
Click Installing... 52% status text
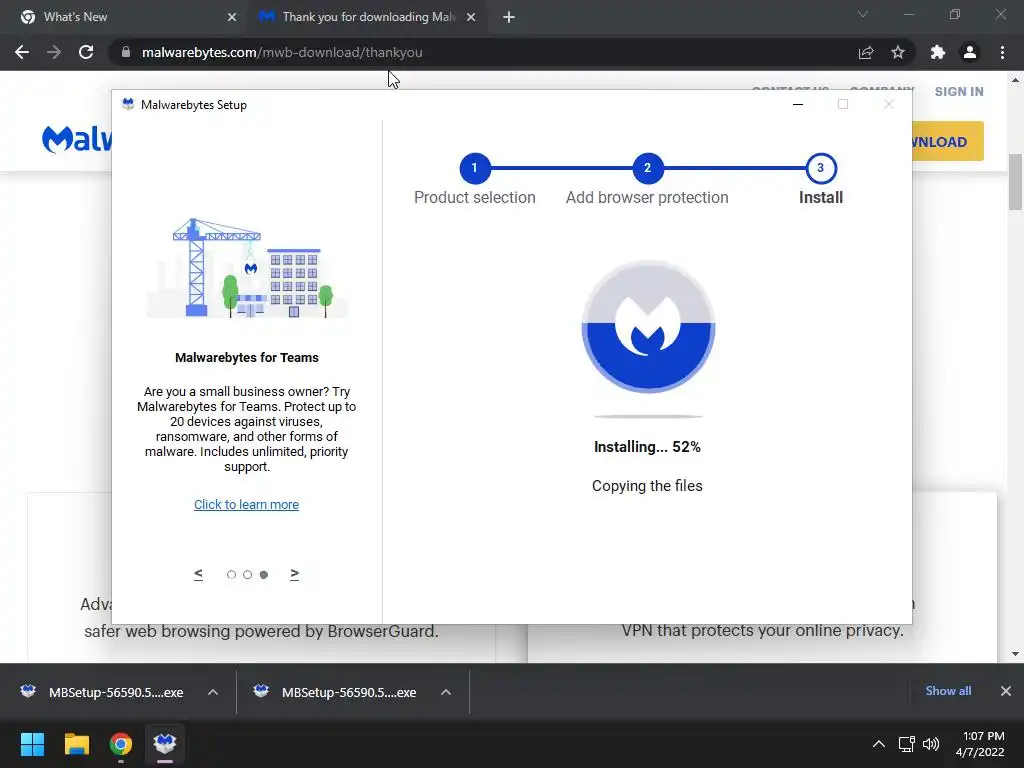point(647,447)
